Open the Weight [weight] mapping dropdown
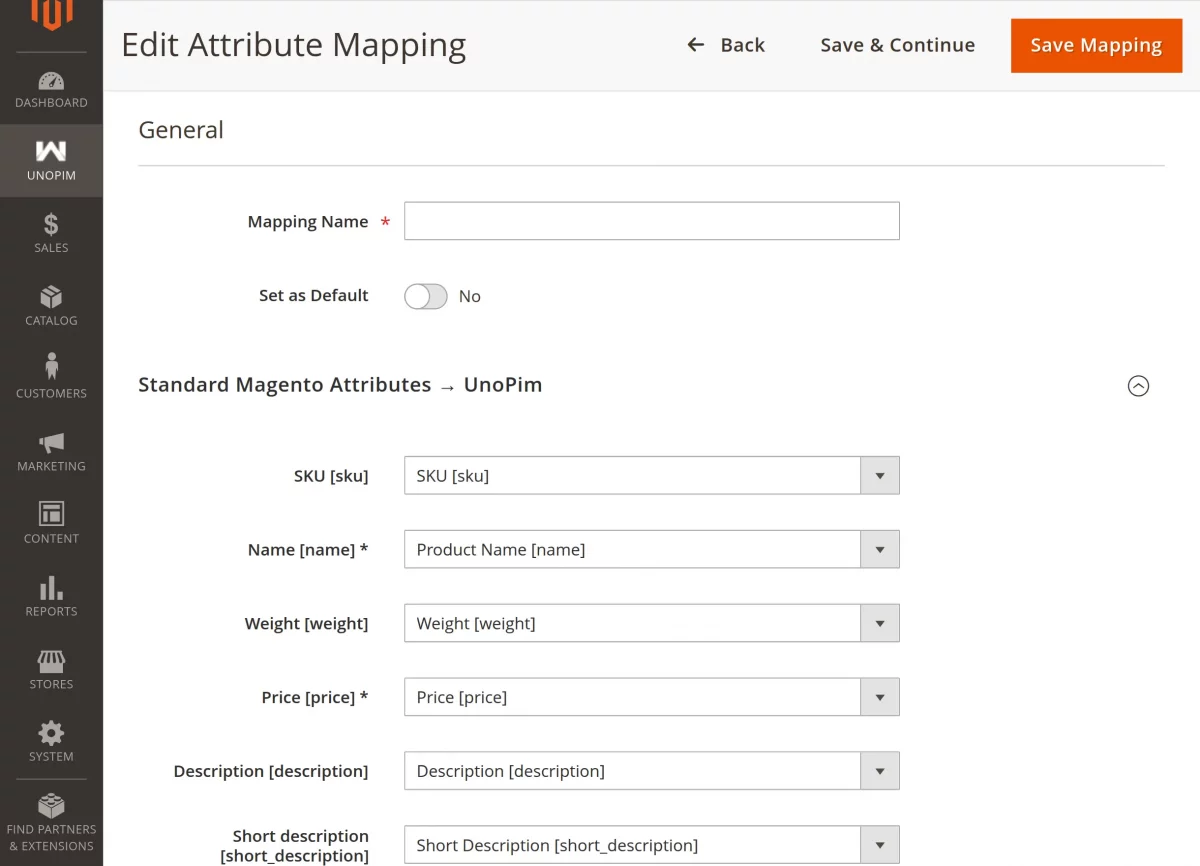Screen dimensions: 1200x866 [x=652, y=623]
